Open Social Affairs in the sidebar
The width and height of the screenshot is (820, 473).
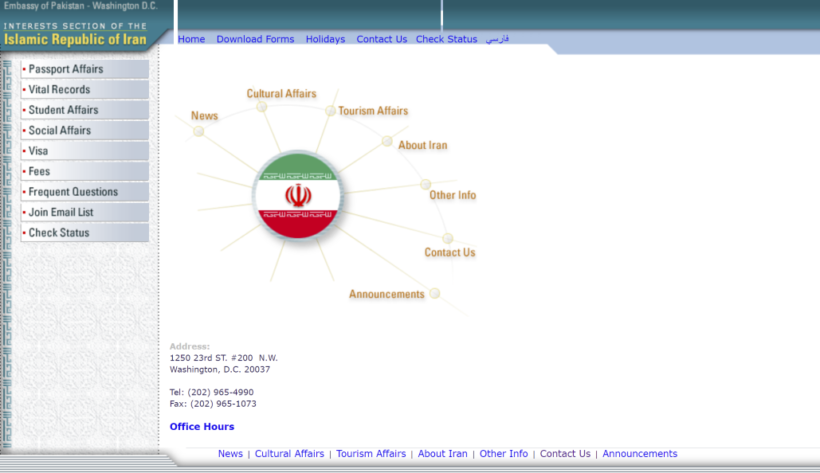click(85, 130)
